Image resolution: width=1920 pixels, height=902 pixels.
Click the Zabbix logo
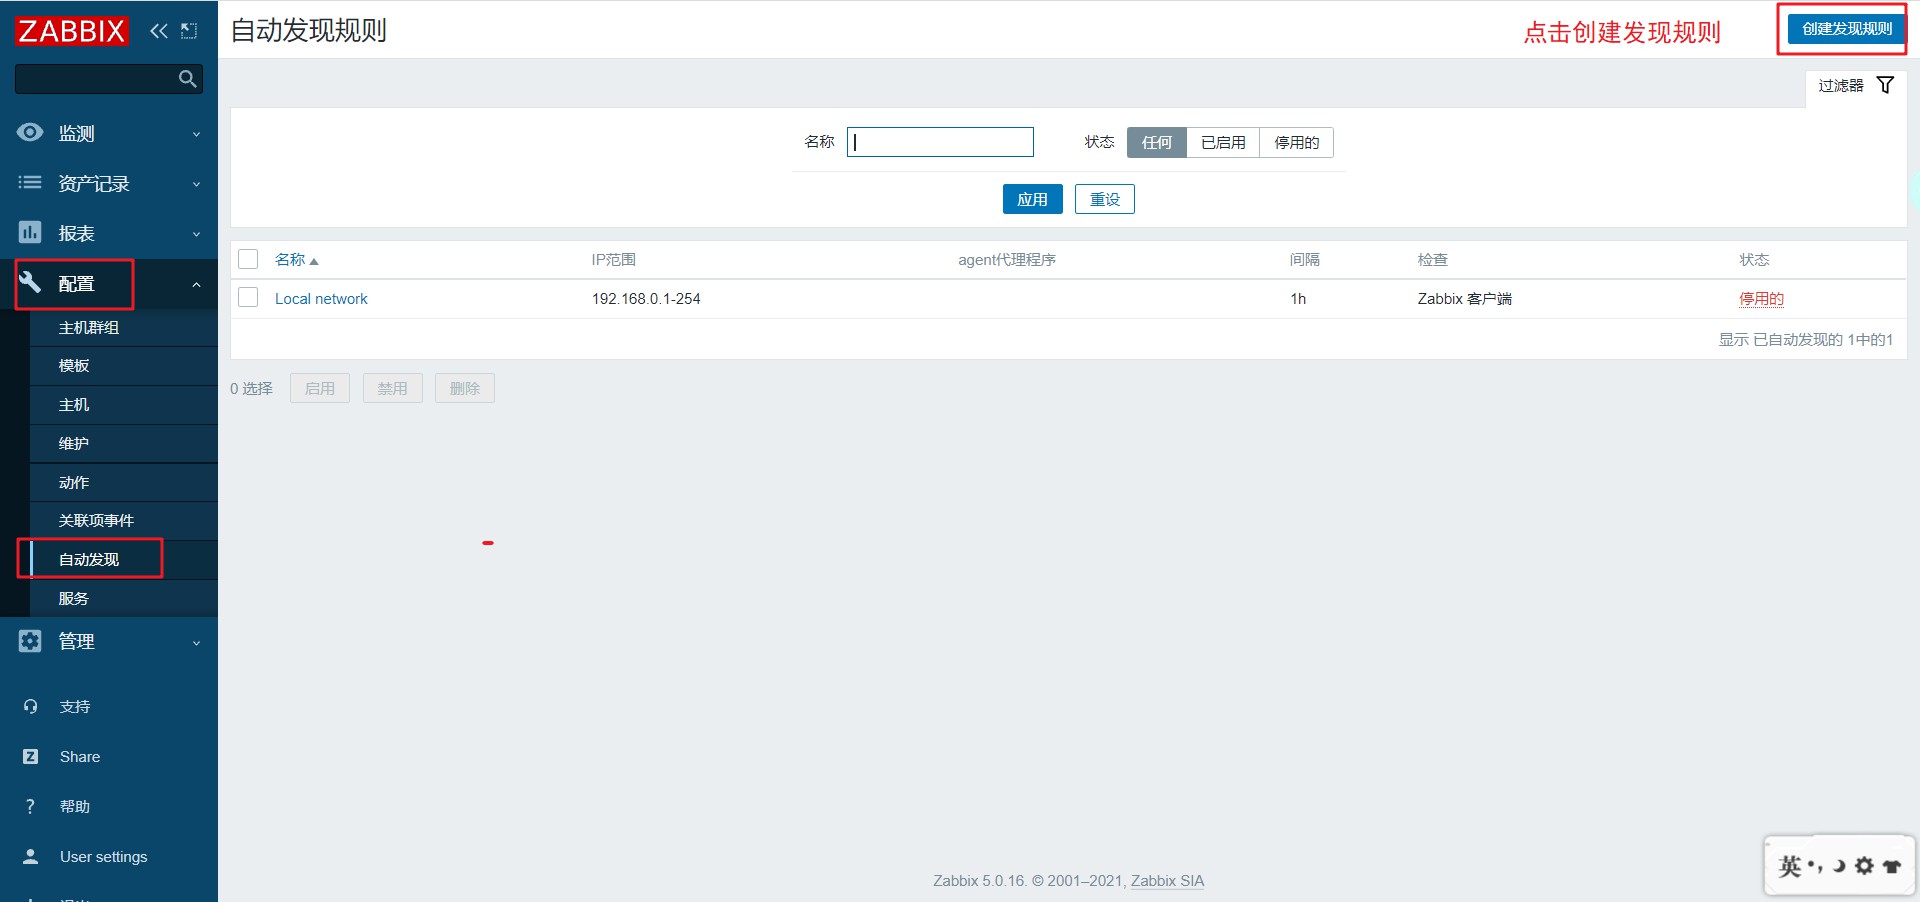[71, 31]
